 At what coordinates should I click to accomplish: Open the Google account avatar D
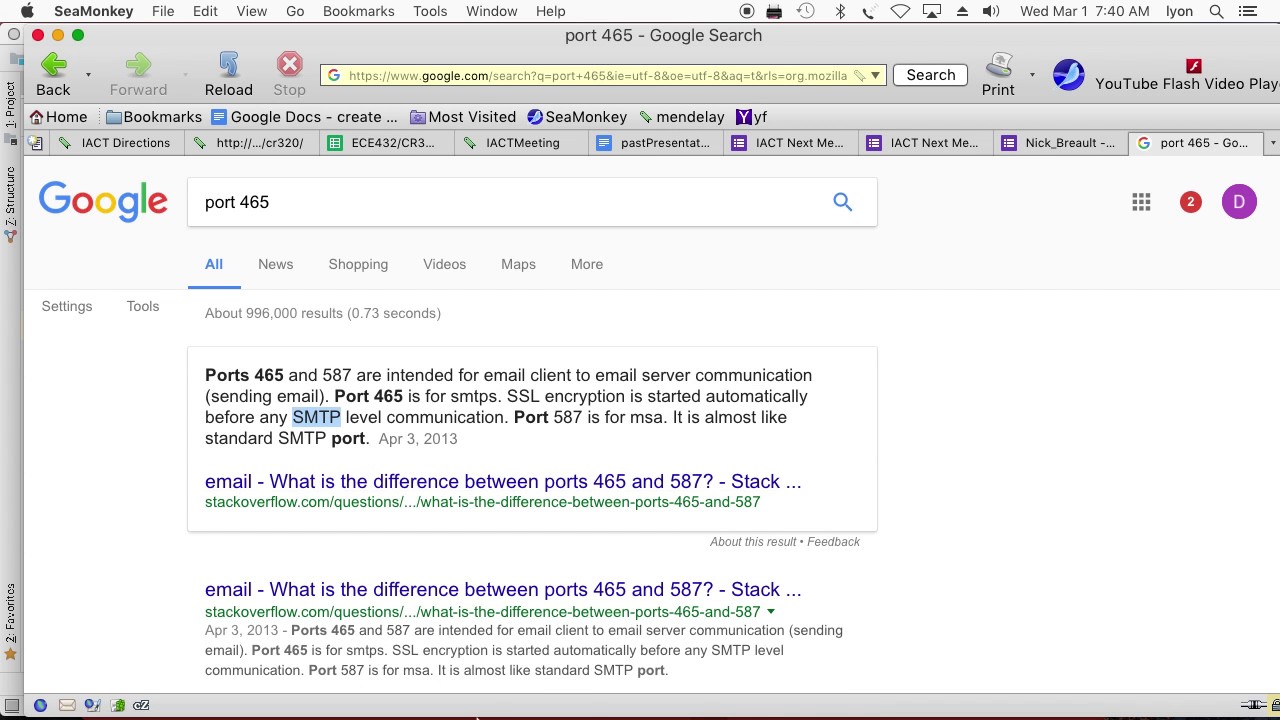coord(1239,202)
